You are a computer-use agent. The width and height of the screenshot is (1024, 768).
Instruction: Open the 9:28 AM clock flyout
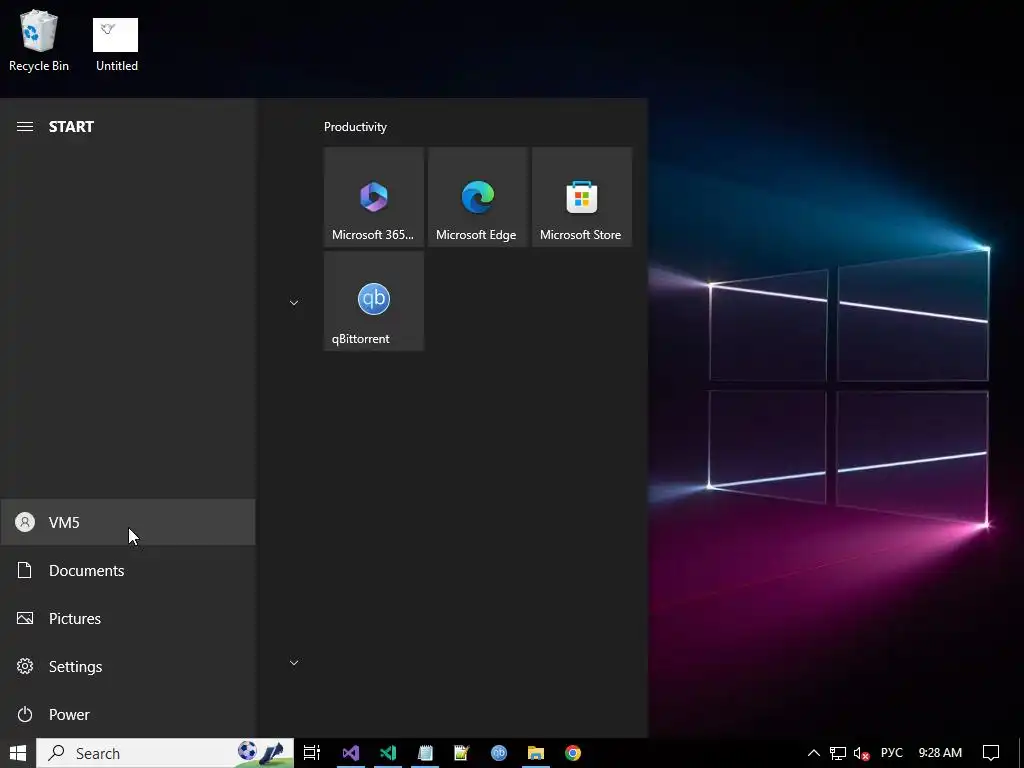tap(940, 753)
